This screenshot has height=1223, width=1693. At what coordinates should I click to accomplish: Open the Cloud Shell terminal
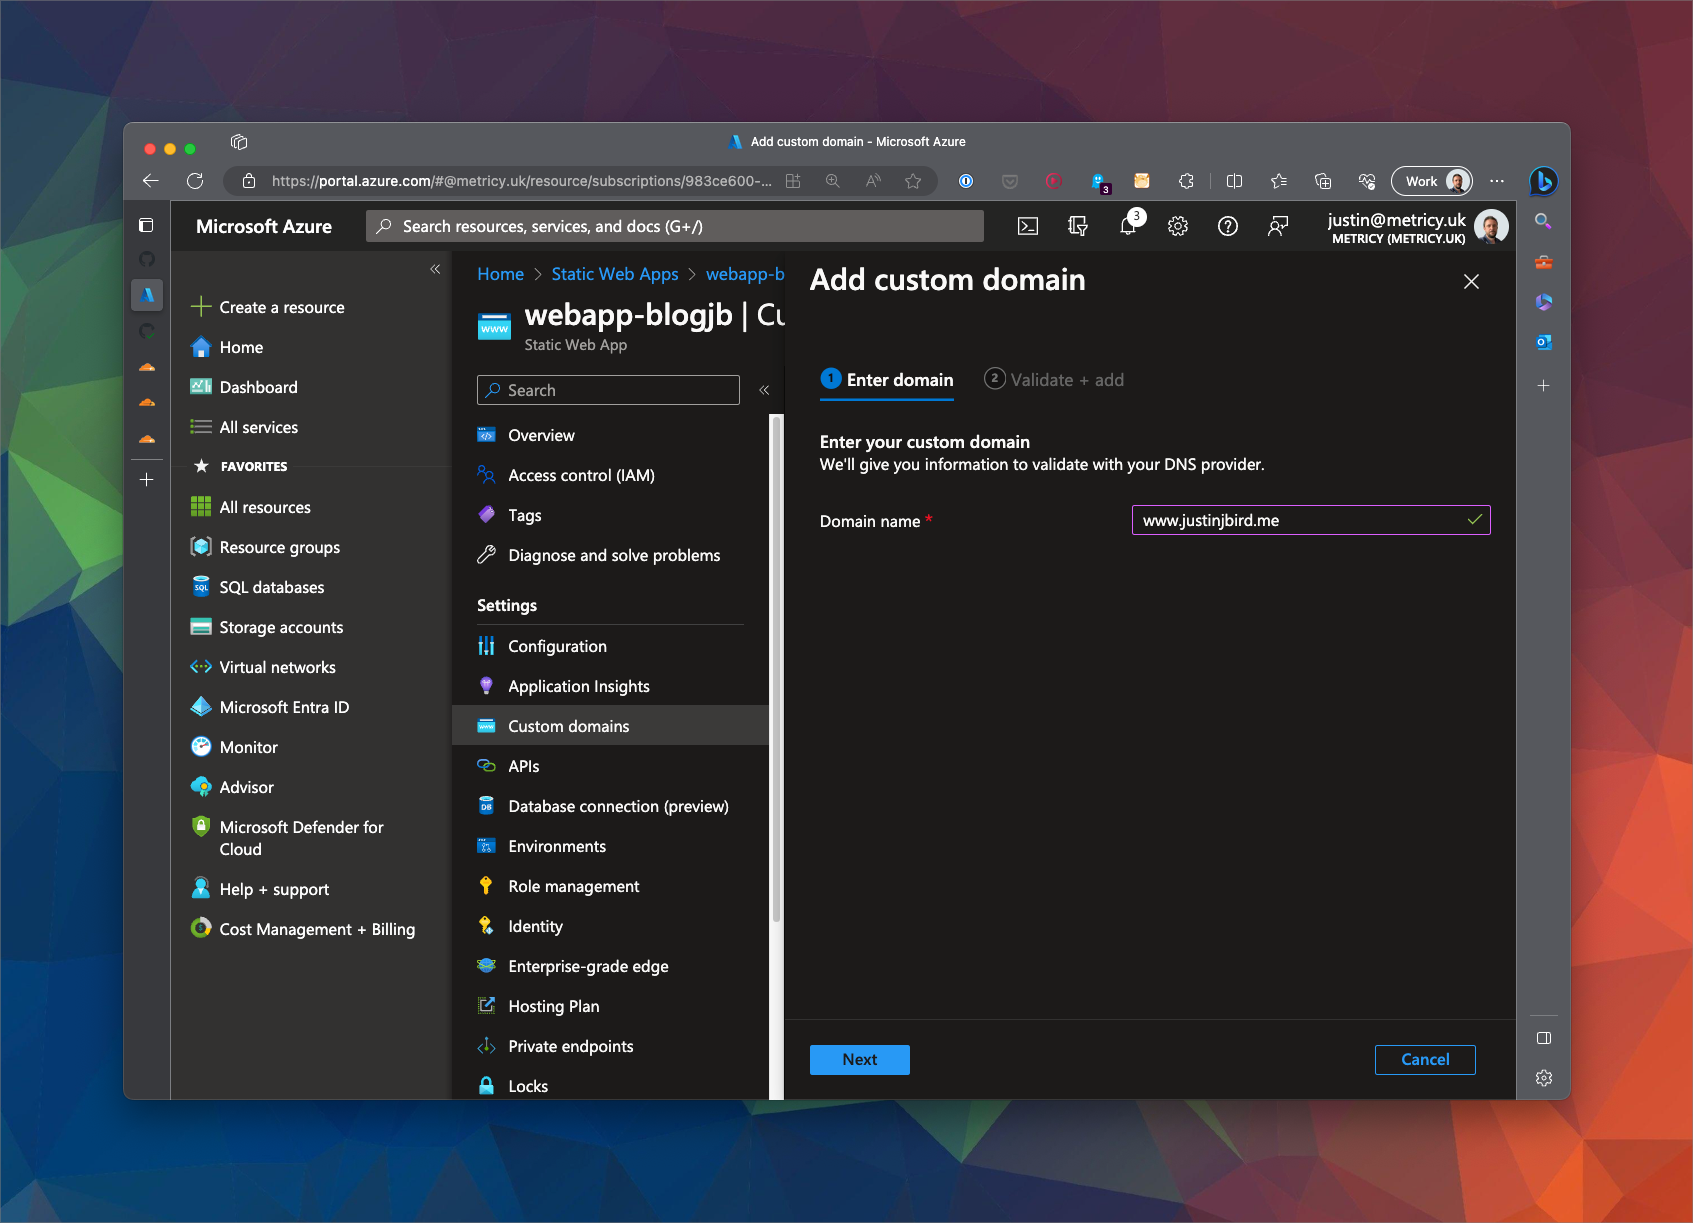click(x=1027, y=226)
